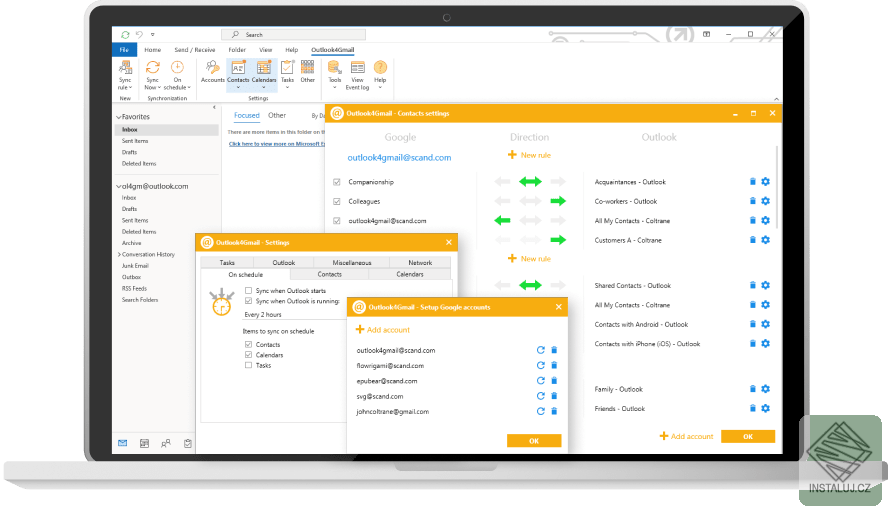Open the Quick Access Toolbar dropdown

(153, 35)
